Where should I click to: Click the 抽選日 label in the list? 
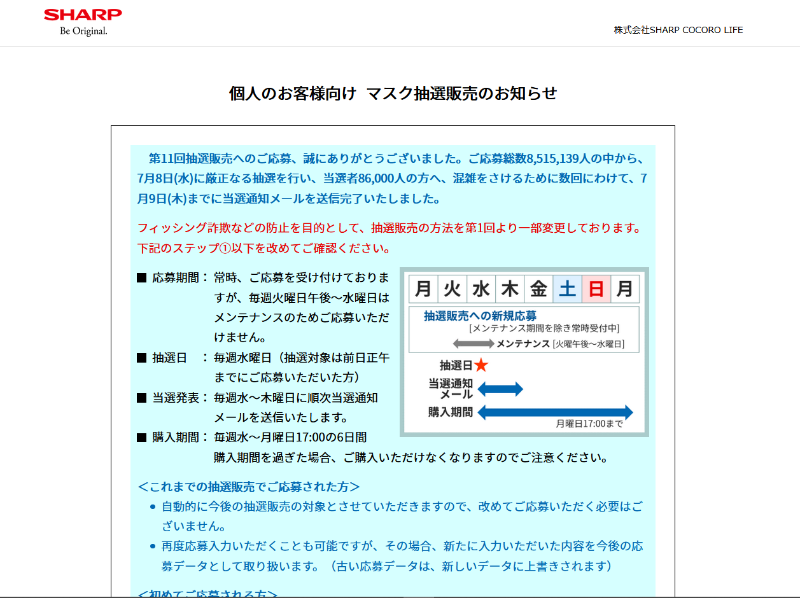coord(169,358)
